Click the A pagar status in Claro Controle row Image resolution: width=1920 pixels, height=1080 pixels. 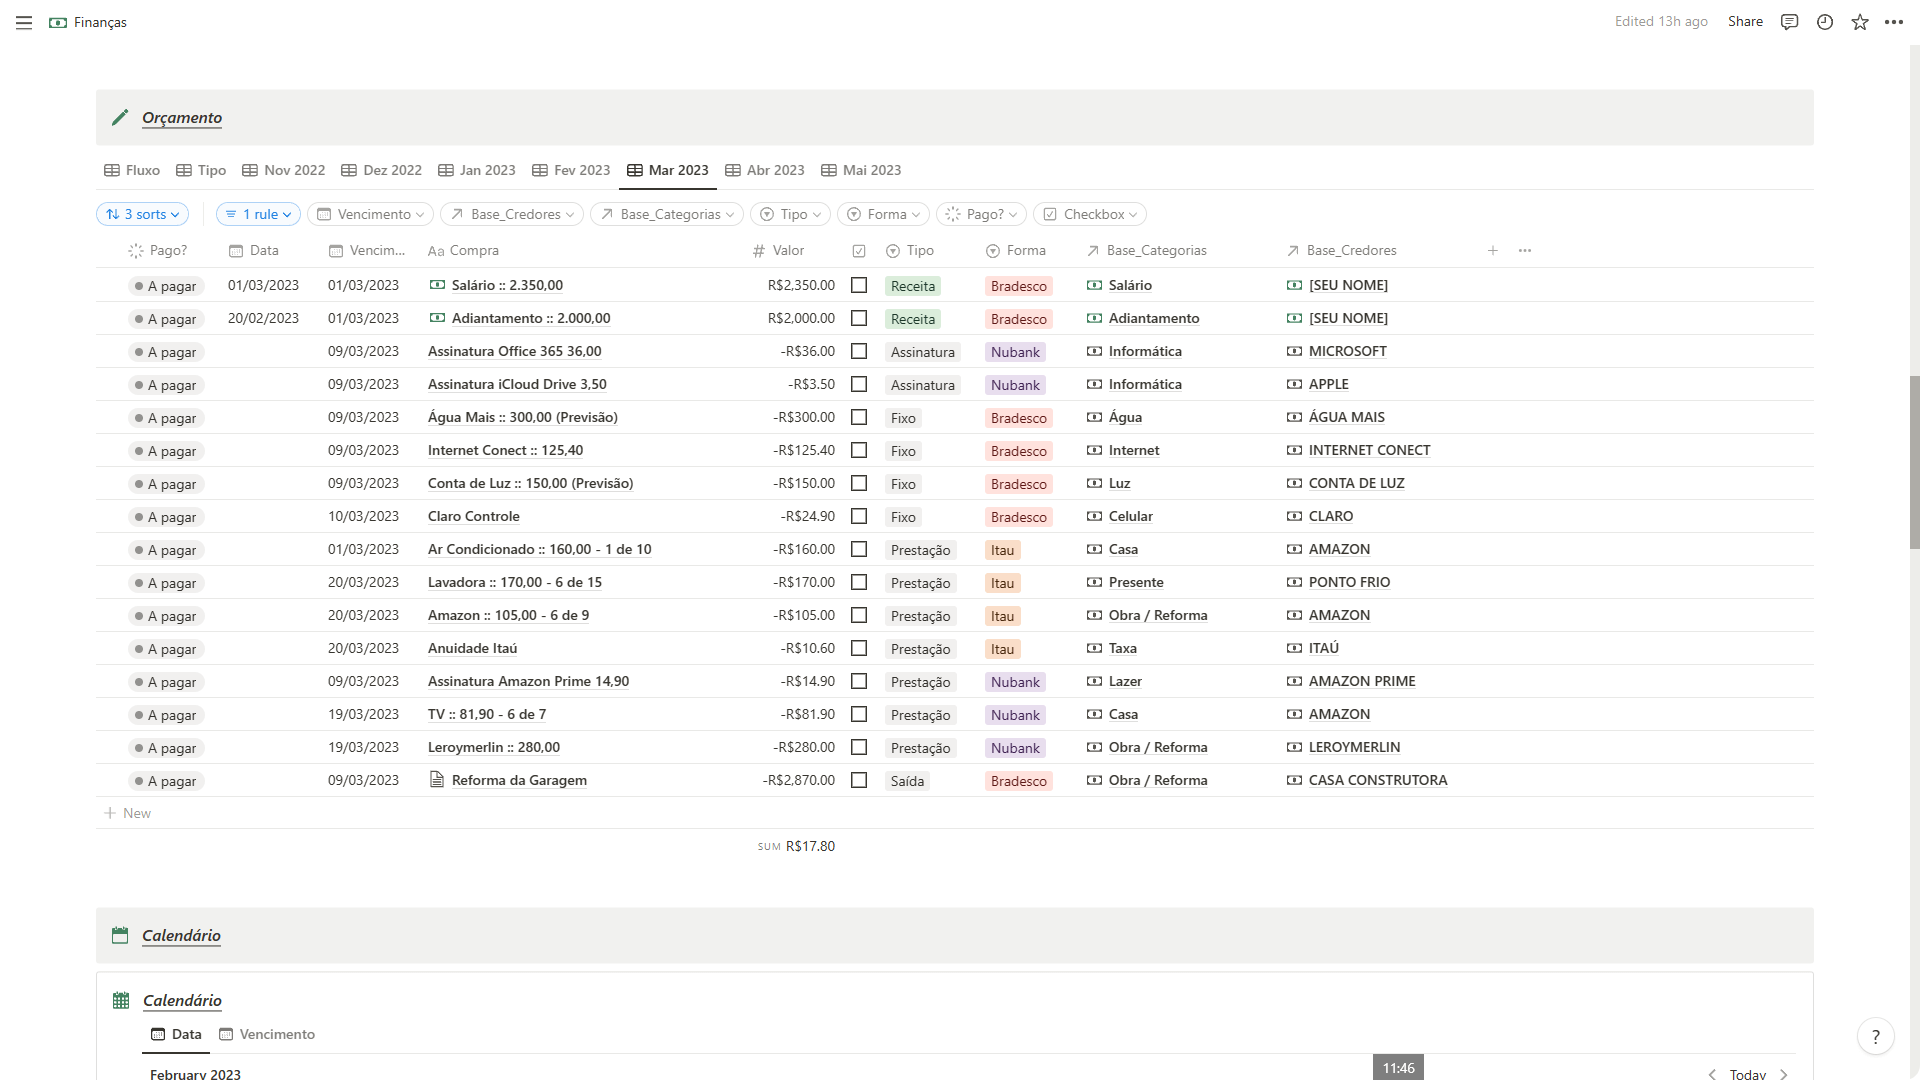pyautogui.click(x=166, y=517)
